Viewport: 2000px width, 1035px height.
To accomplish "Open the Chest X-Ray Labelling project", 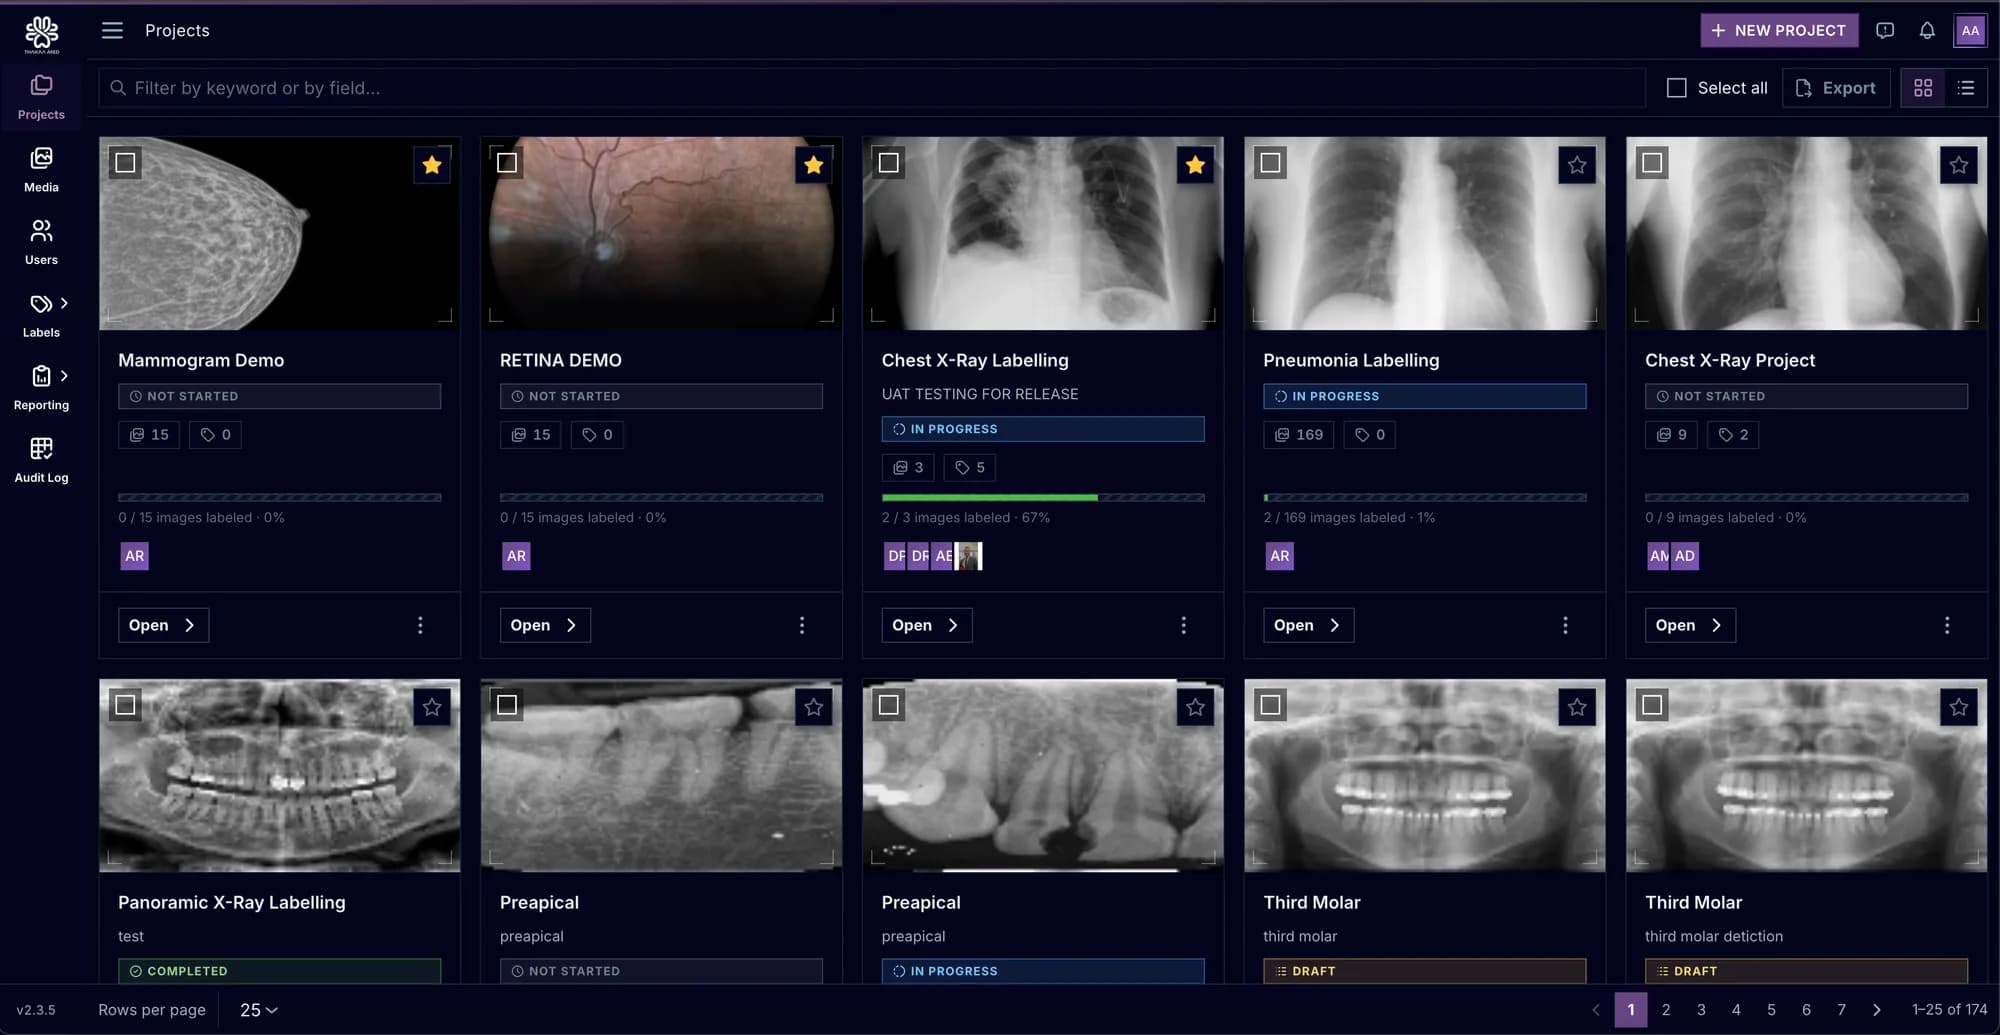I will tap(927, 625).
